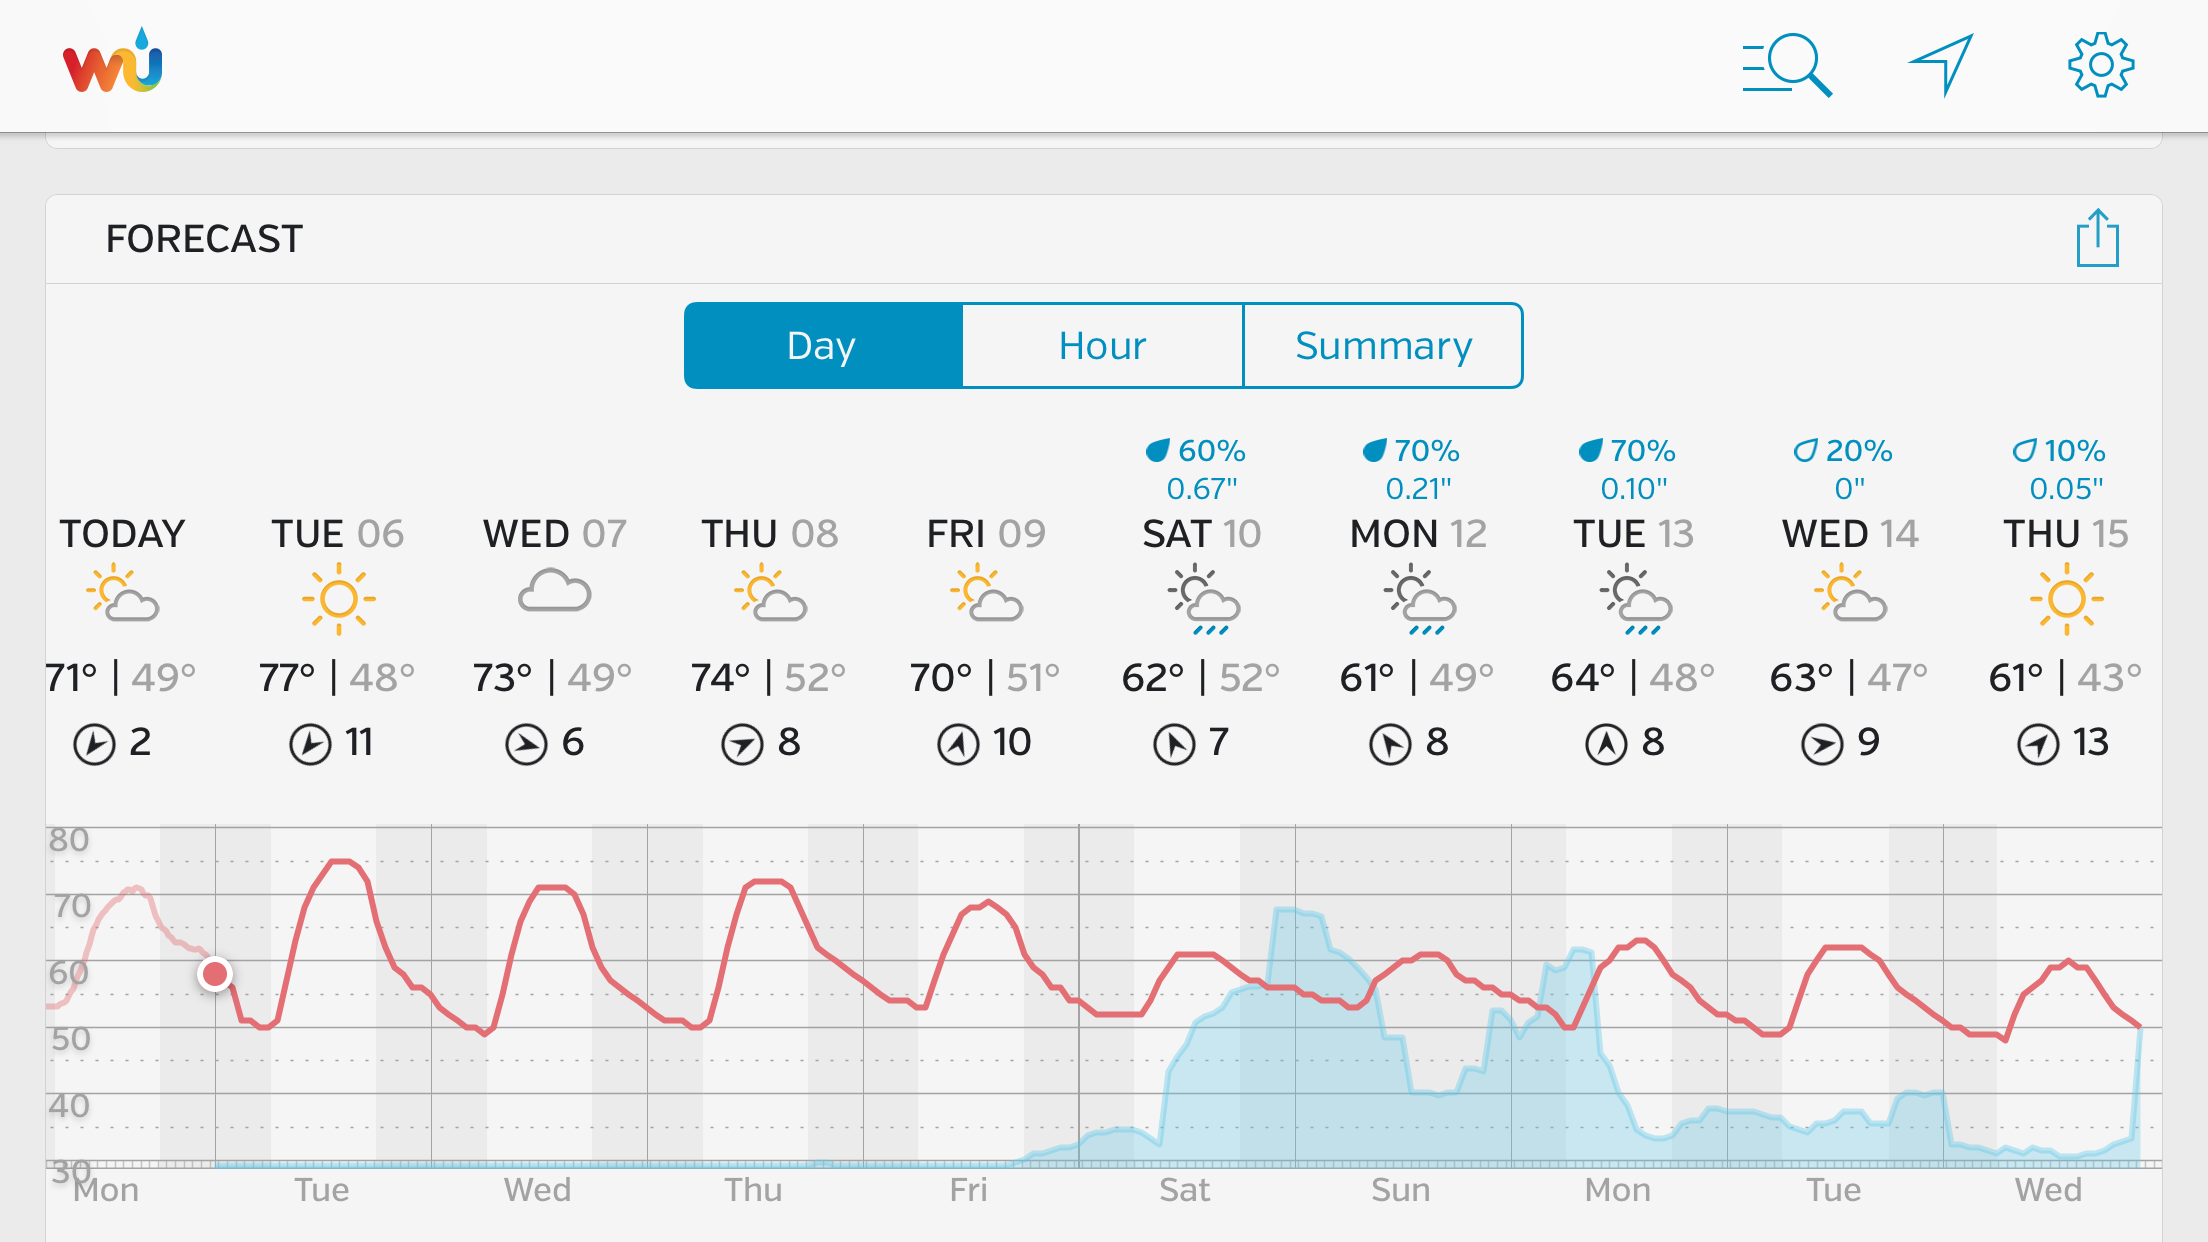
Task: Tap Tuesday 06 sunny weather icon
Action: point(339,598)
